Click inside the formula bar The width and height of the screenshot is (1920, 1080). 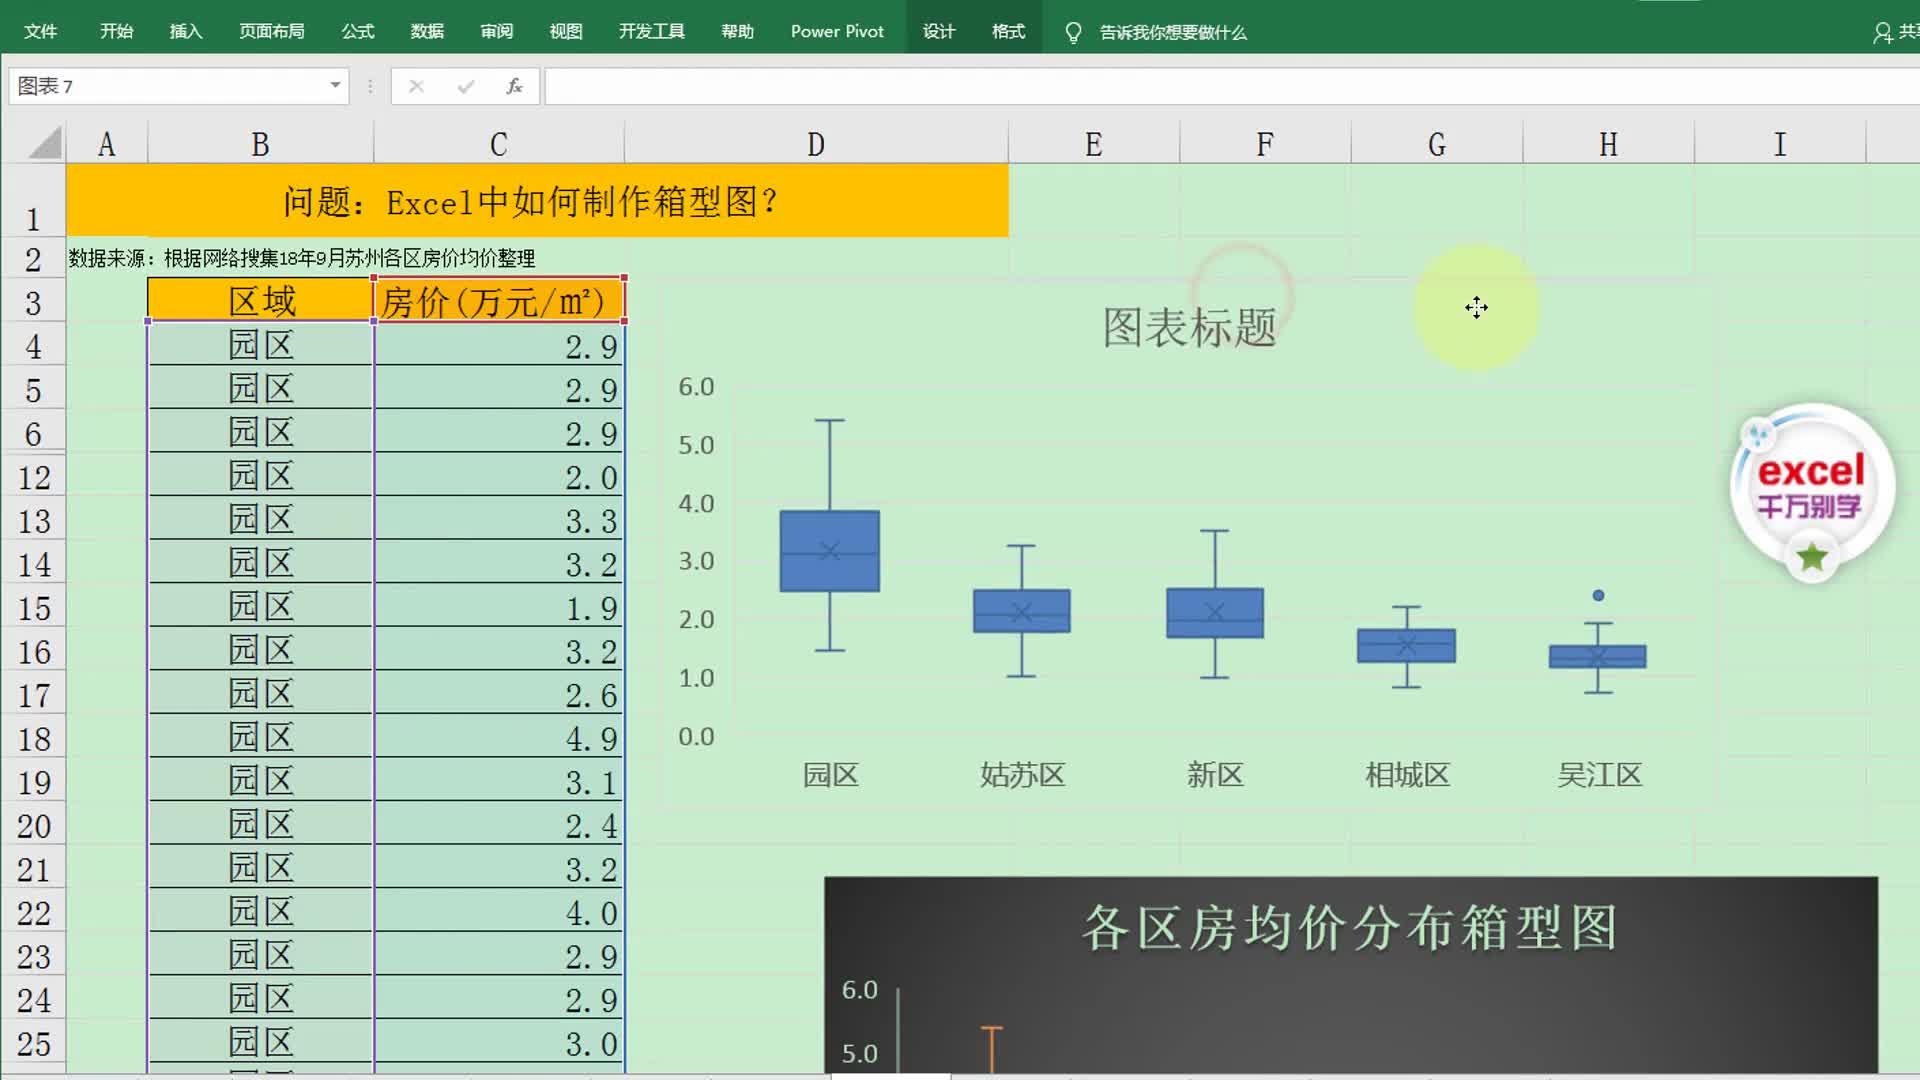[1232, 86]
